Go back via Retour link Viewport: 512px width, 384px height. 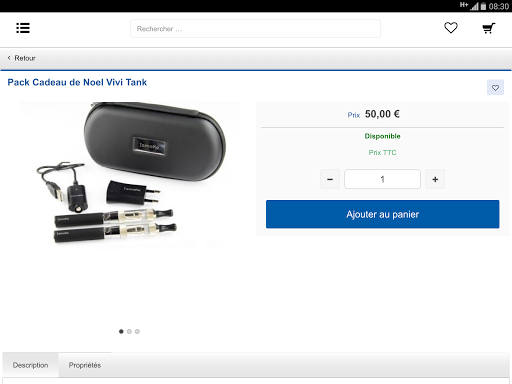coord(25,58)
